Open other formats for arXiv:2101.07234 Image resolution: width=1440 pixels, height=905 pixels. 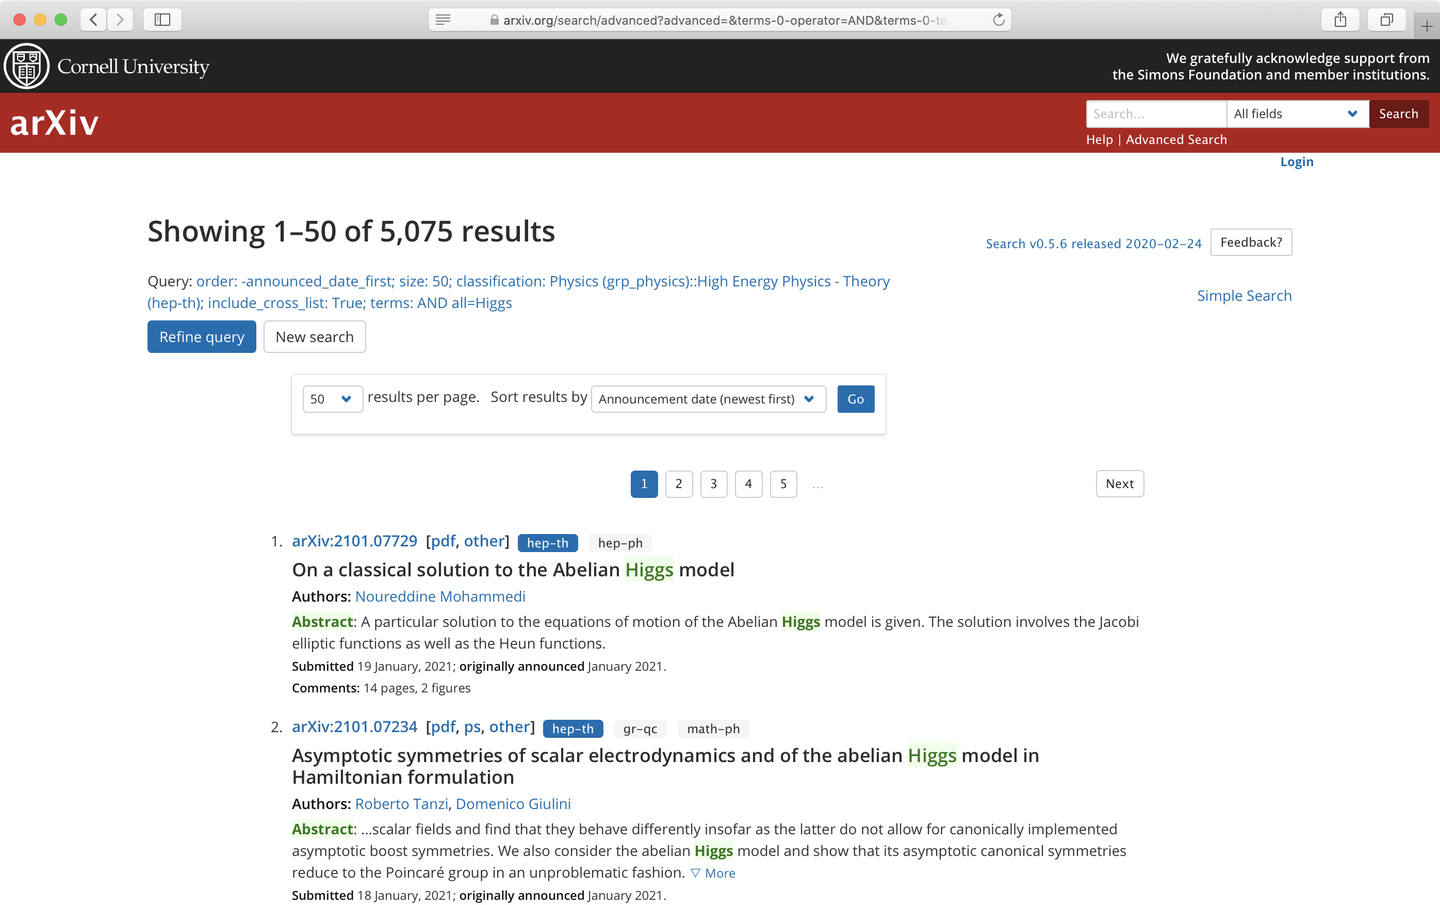pos(510,727)
